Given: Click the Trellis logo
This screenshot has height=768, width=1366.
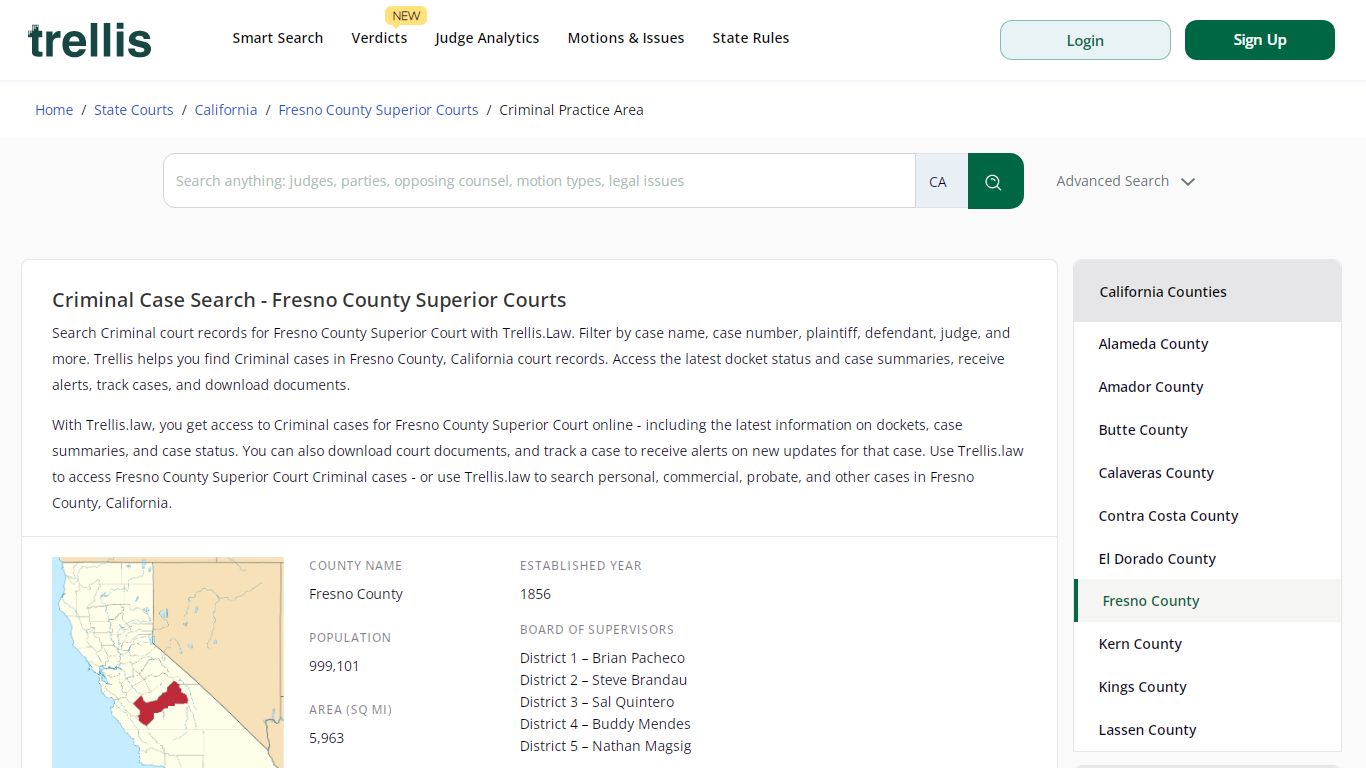Looking at the screenshot, I should [x=90, y=40].
